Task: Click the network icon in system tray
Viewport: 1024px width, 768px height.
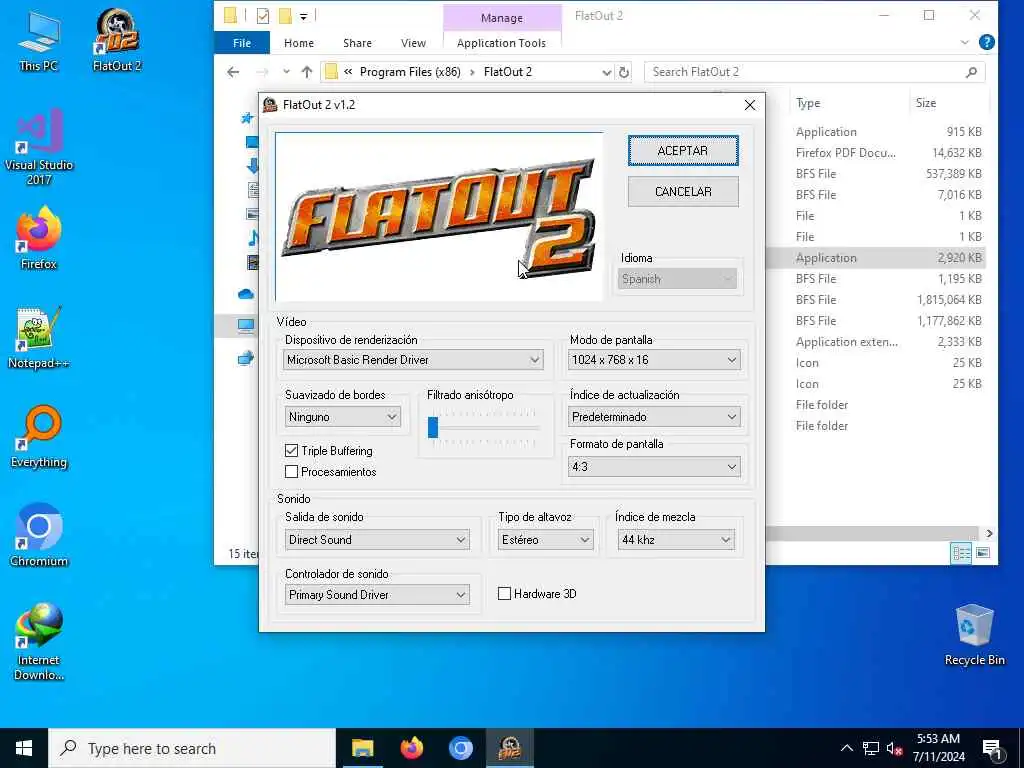Action: 871,748
